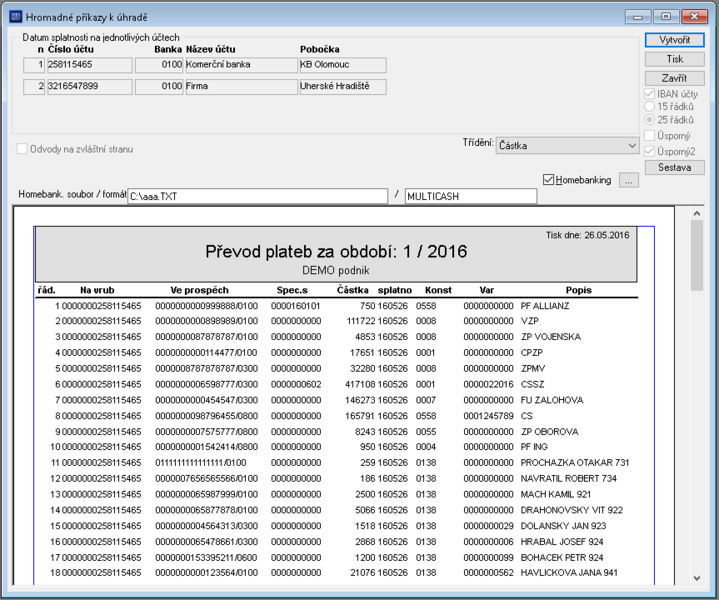Click the Firma account name field
The width and height of the screenshot is (719, 600).
241,86
